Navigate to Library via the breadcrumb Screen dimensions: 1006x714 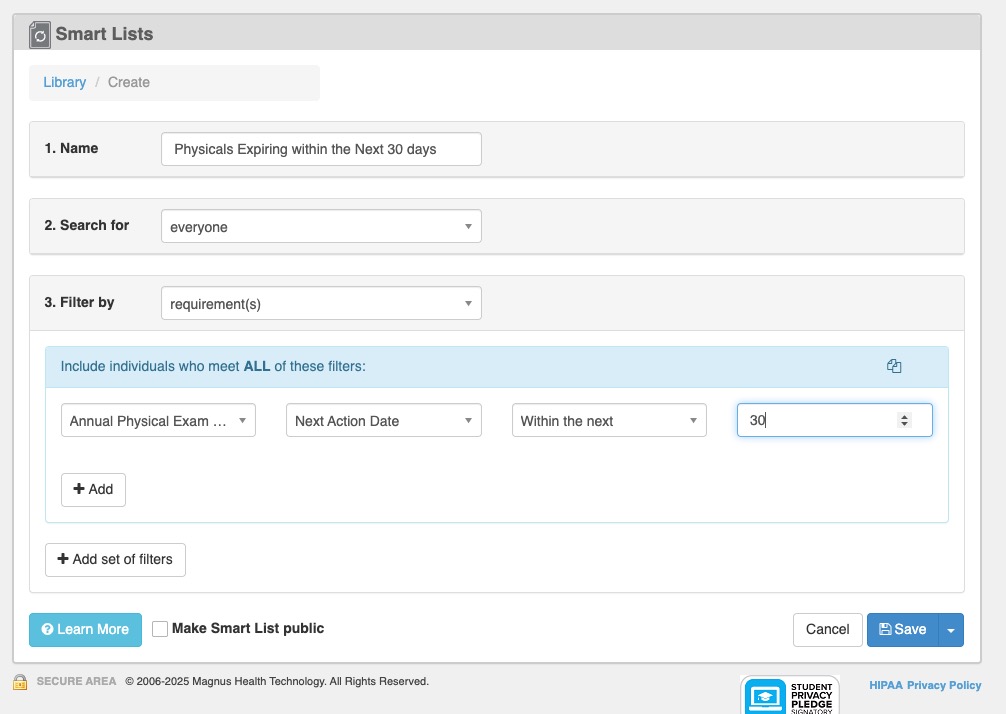(x=64, y=82)
